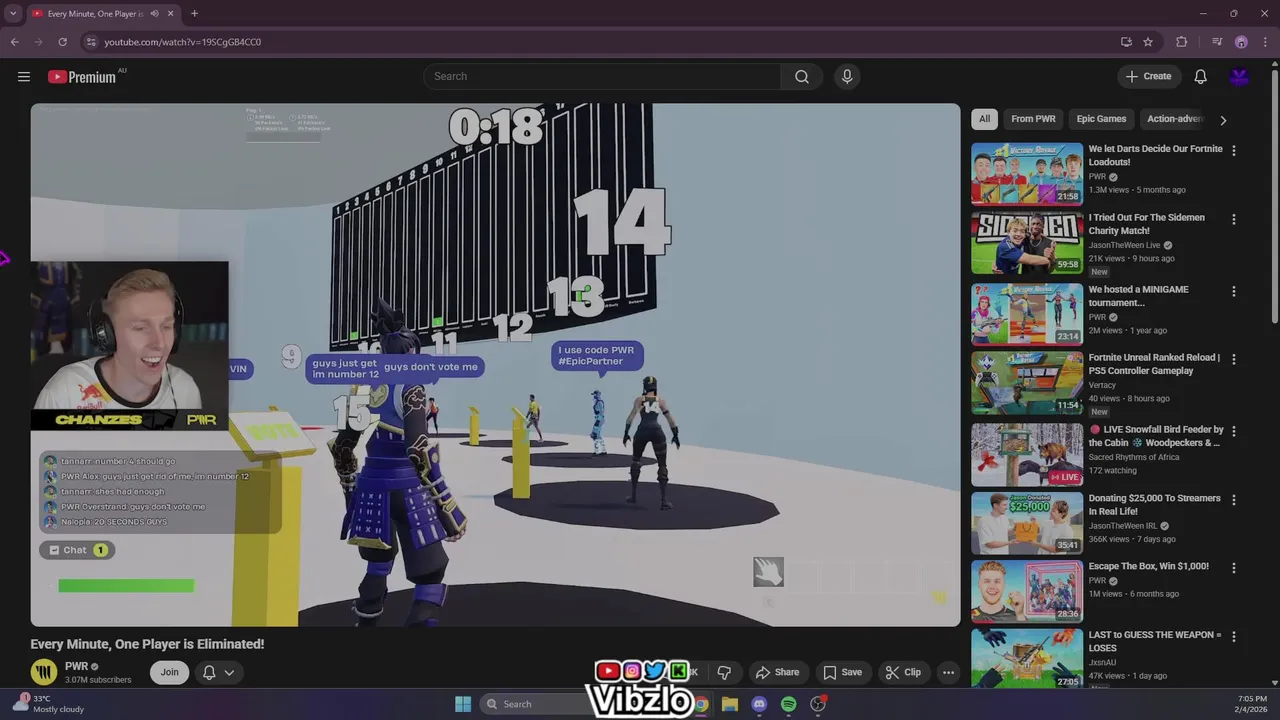The image size is (1280, 720).
Task: Open Discord from the taskbar
Action: click(x=759, y=704)
